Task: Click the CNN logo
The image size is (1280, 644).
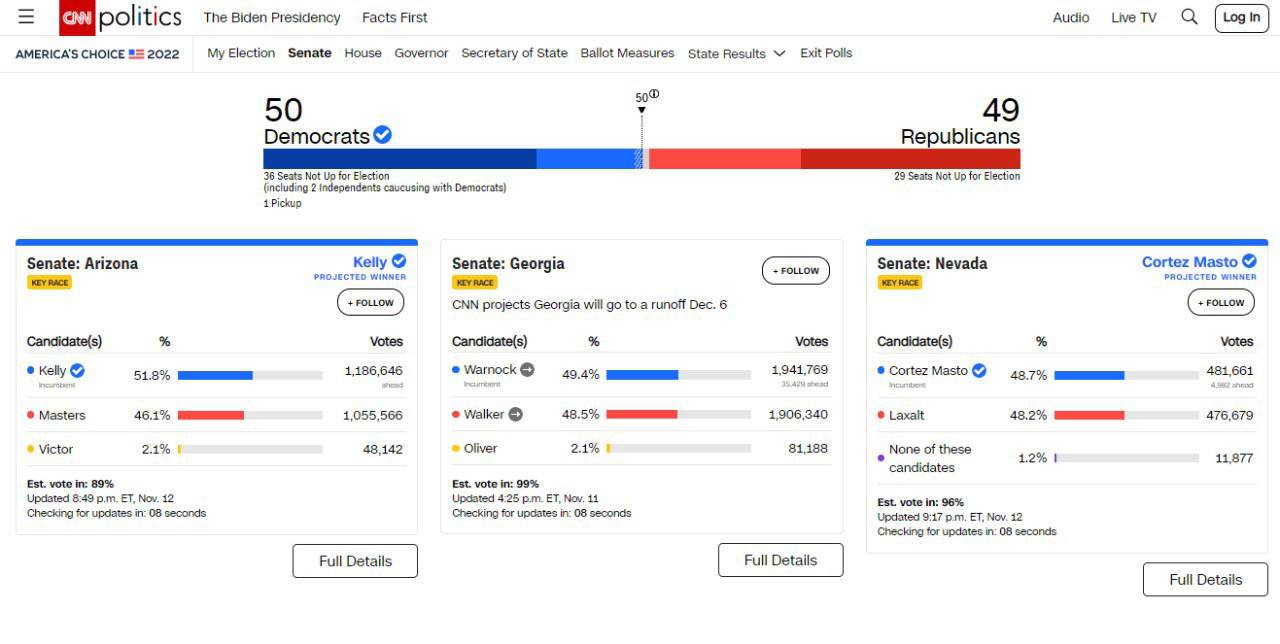Action: 77,17
